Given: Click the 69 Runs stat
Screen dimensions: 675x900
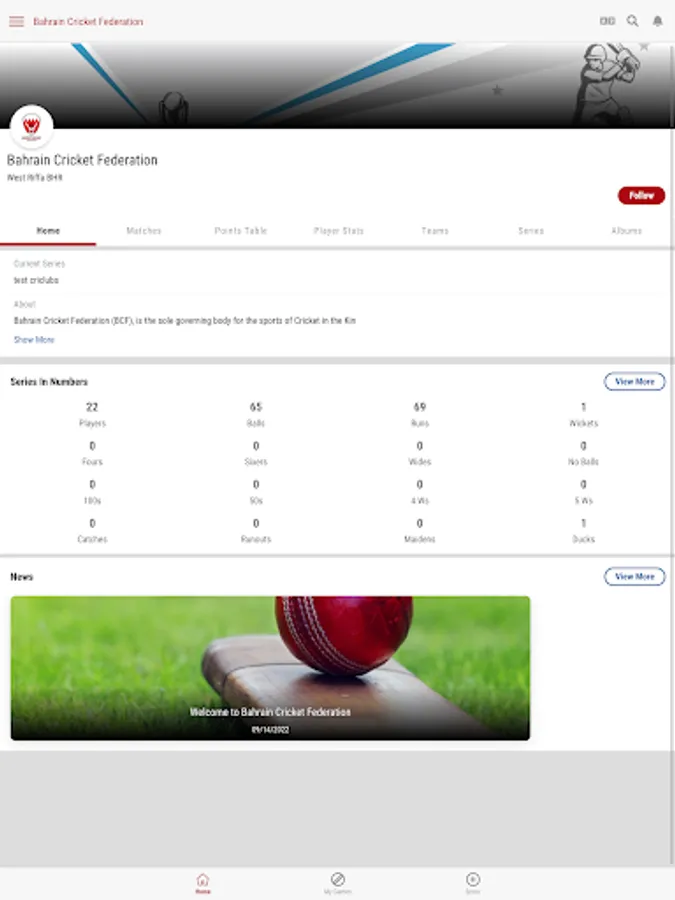Looking at the screenshot, I should [420, 414].
